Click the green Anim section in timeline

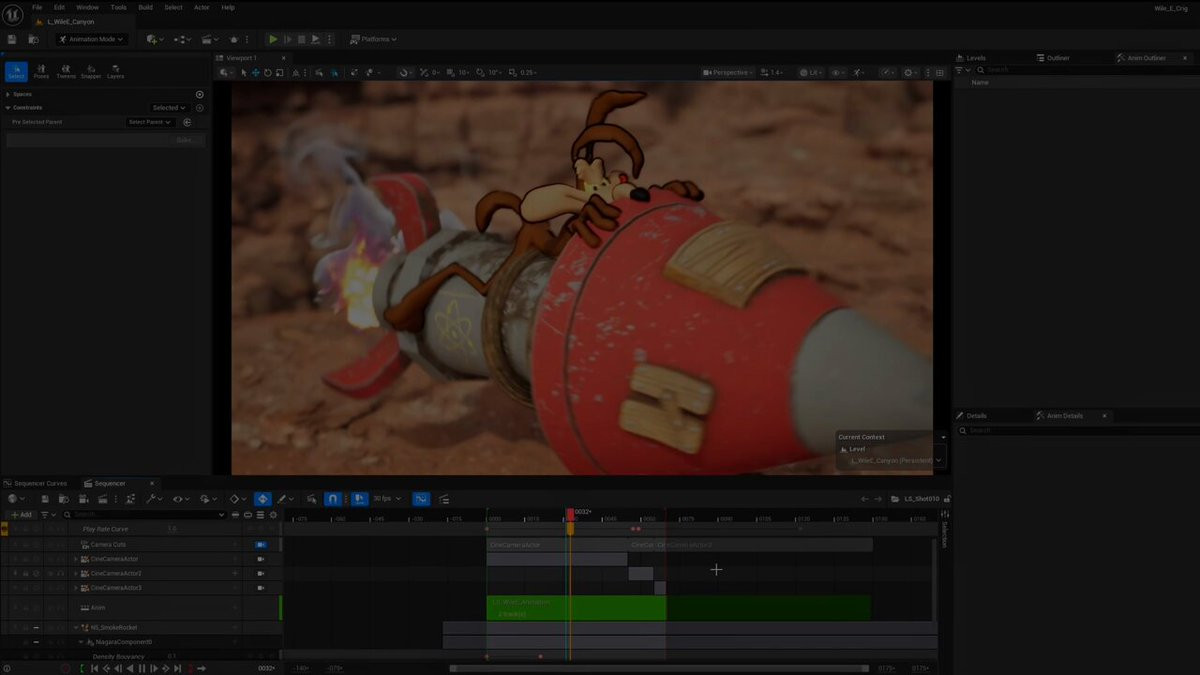[576, 608]
